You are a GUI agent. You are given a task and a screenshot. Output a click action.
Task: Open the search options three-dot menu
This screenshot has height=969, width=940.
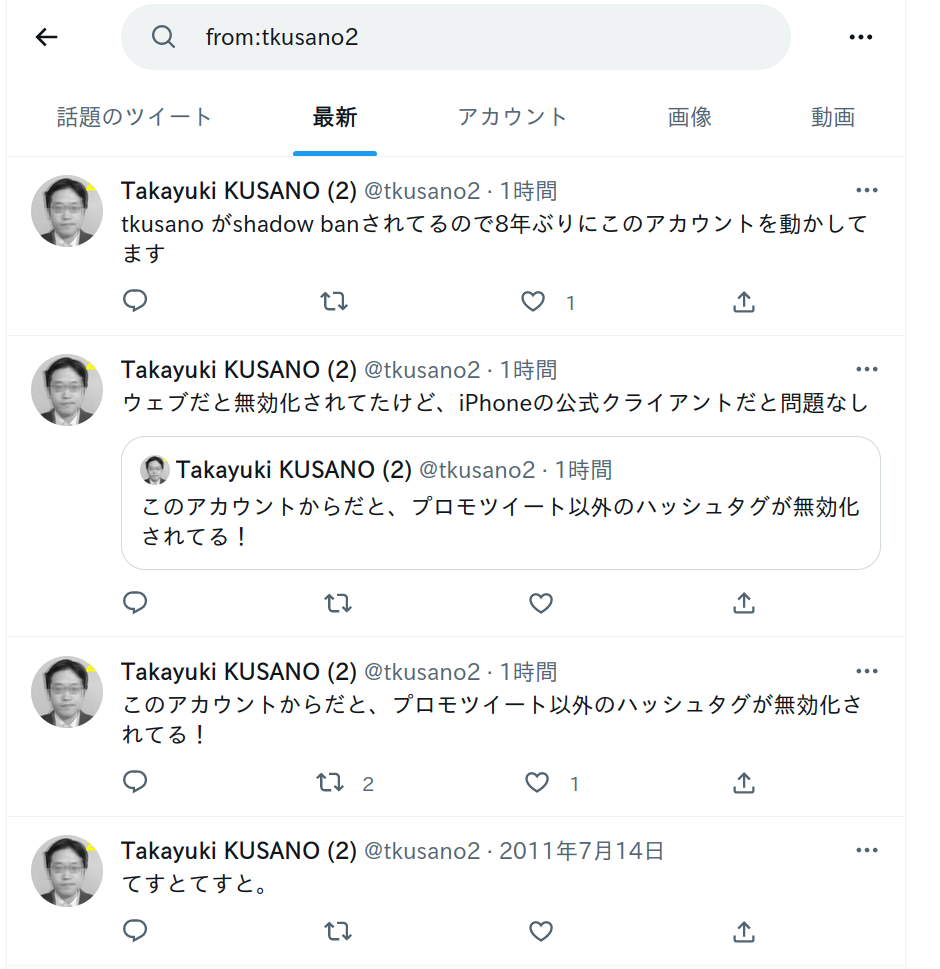pyautogui.click(x=860, y=37)
